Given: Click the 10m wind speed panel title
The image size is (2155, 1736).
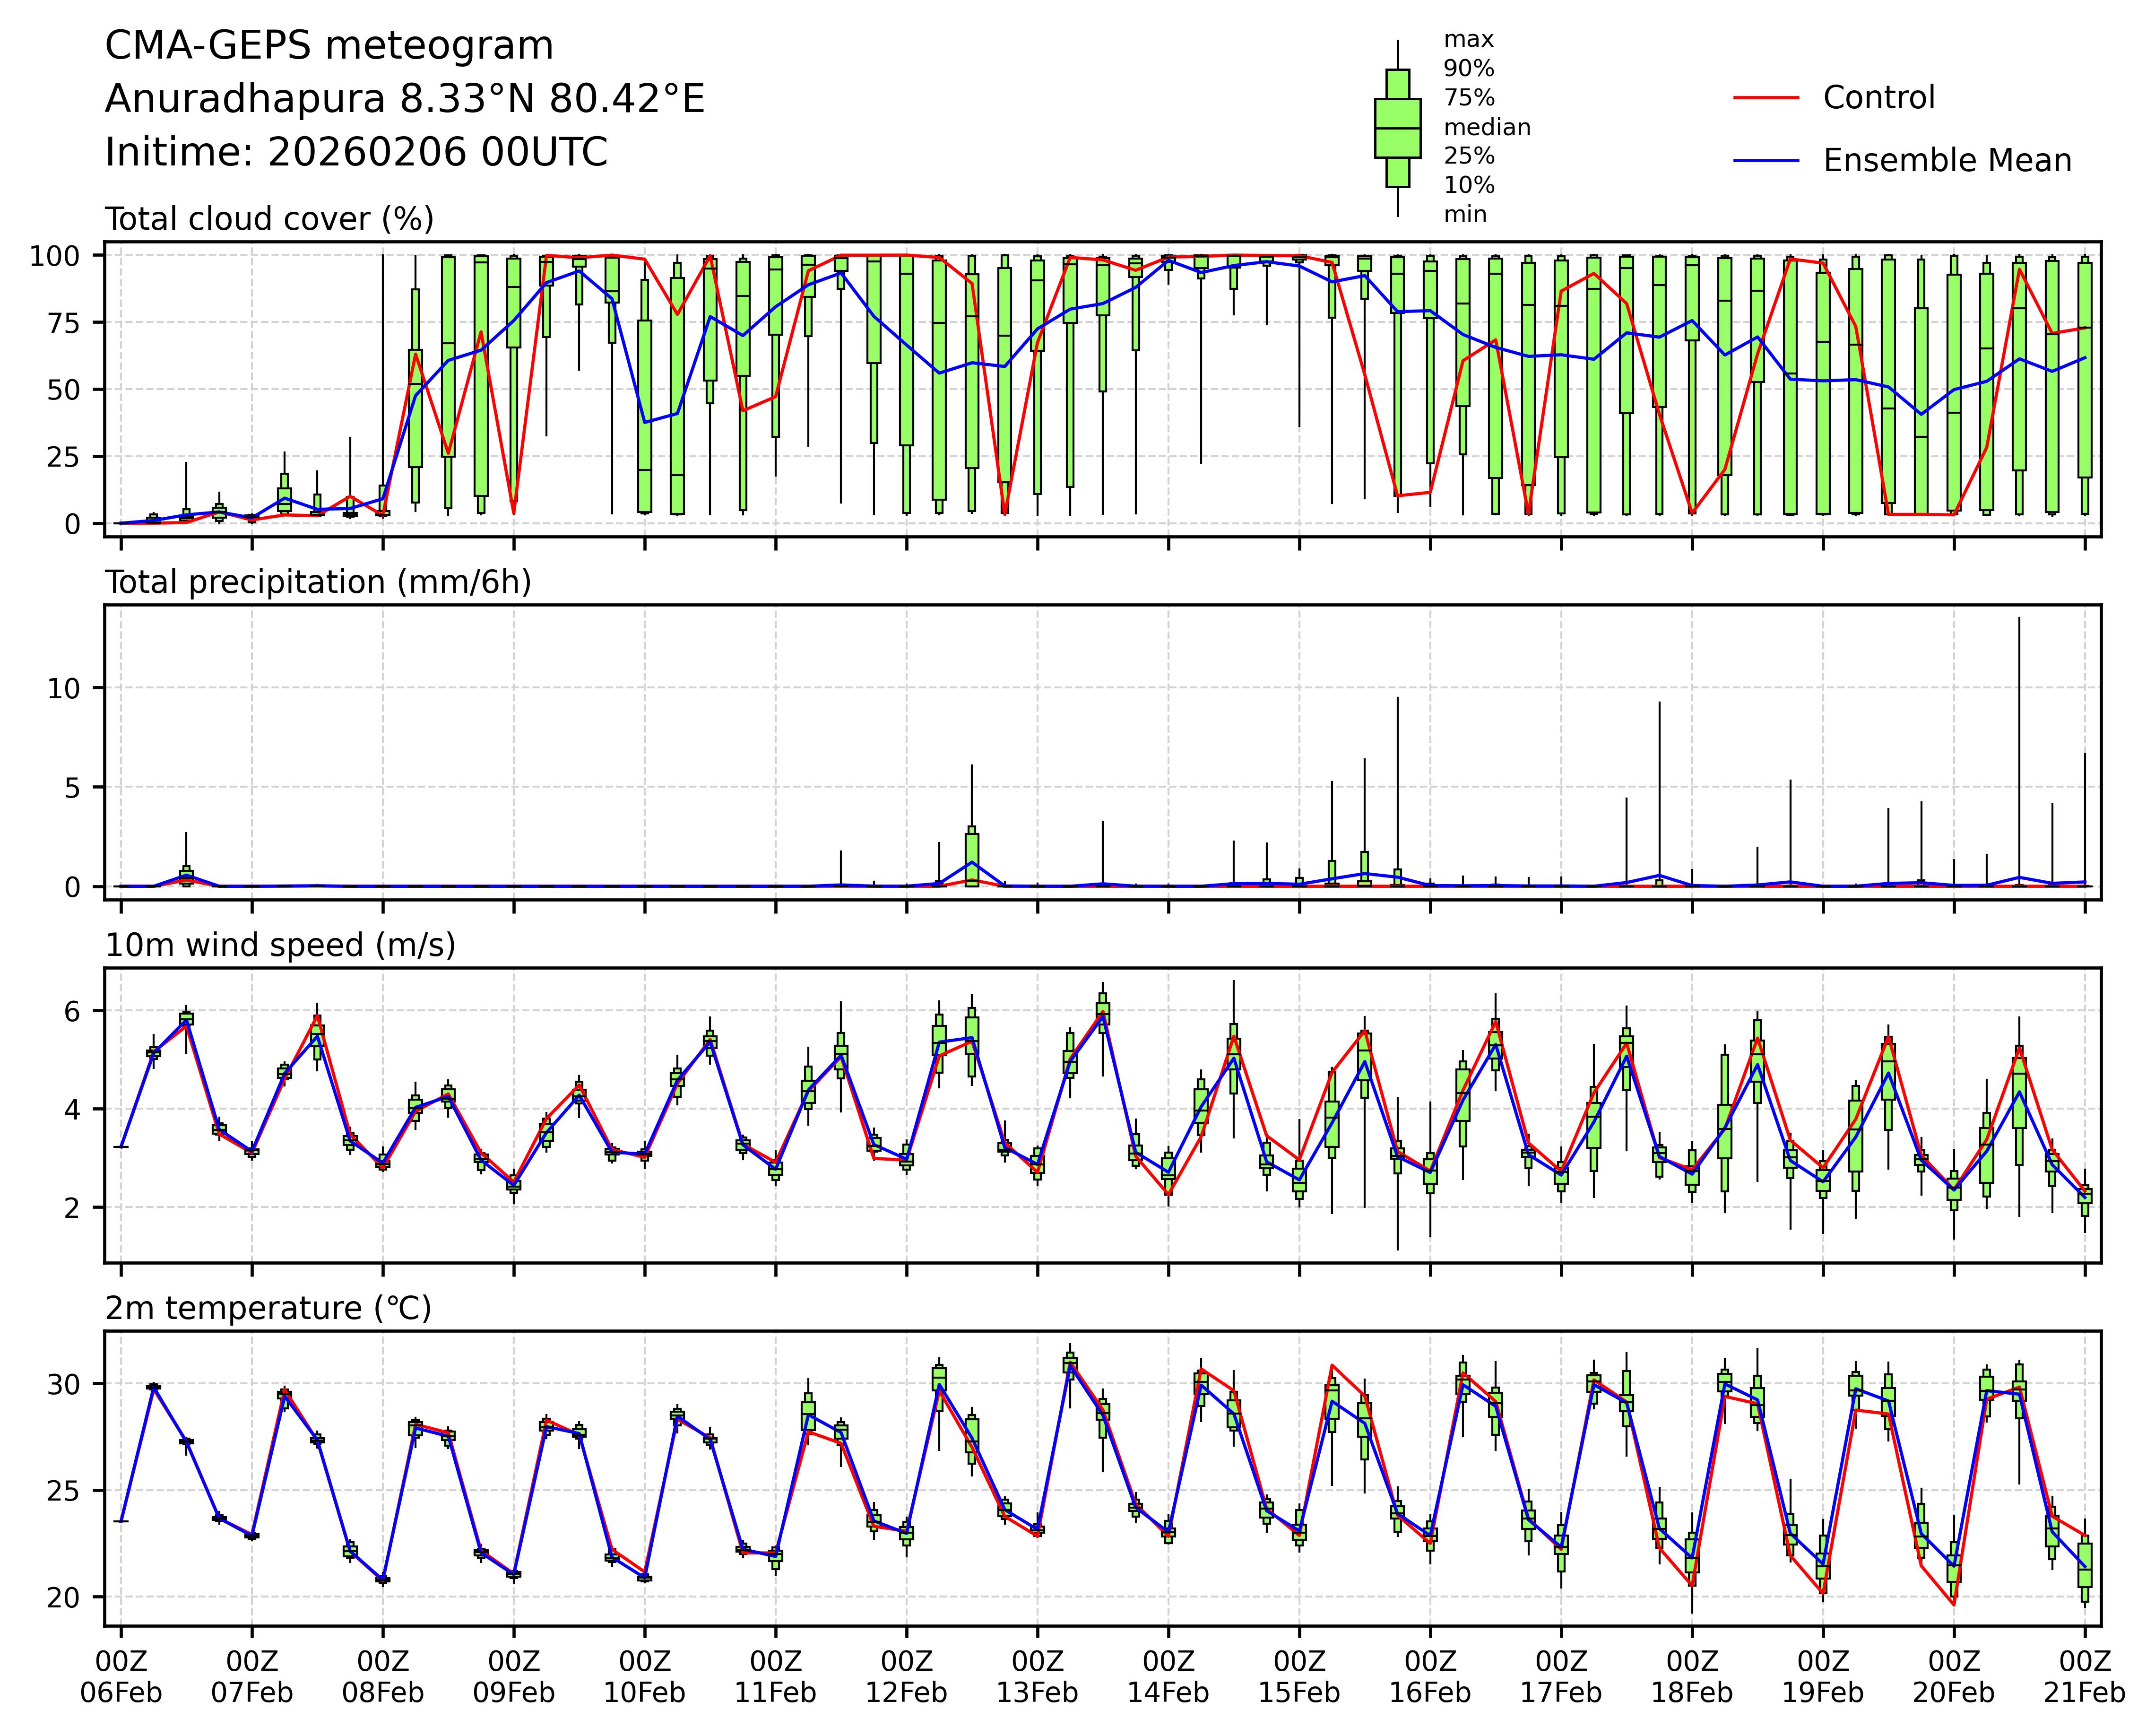Looking at the screenshot, I should pyautogui.click(x=280, y=945).
